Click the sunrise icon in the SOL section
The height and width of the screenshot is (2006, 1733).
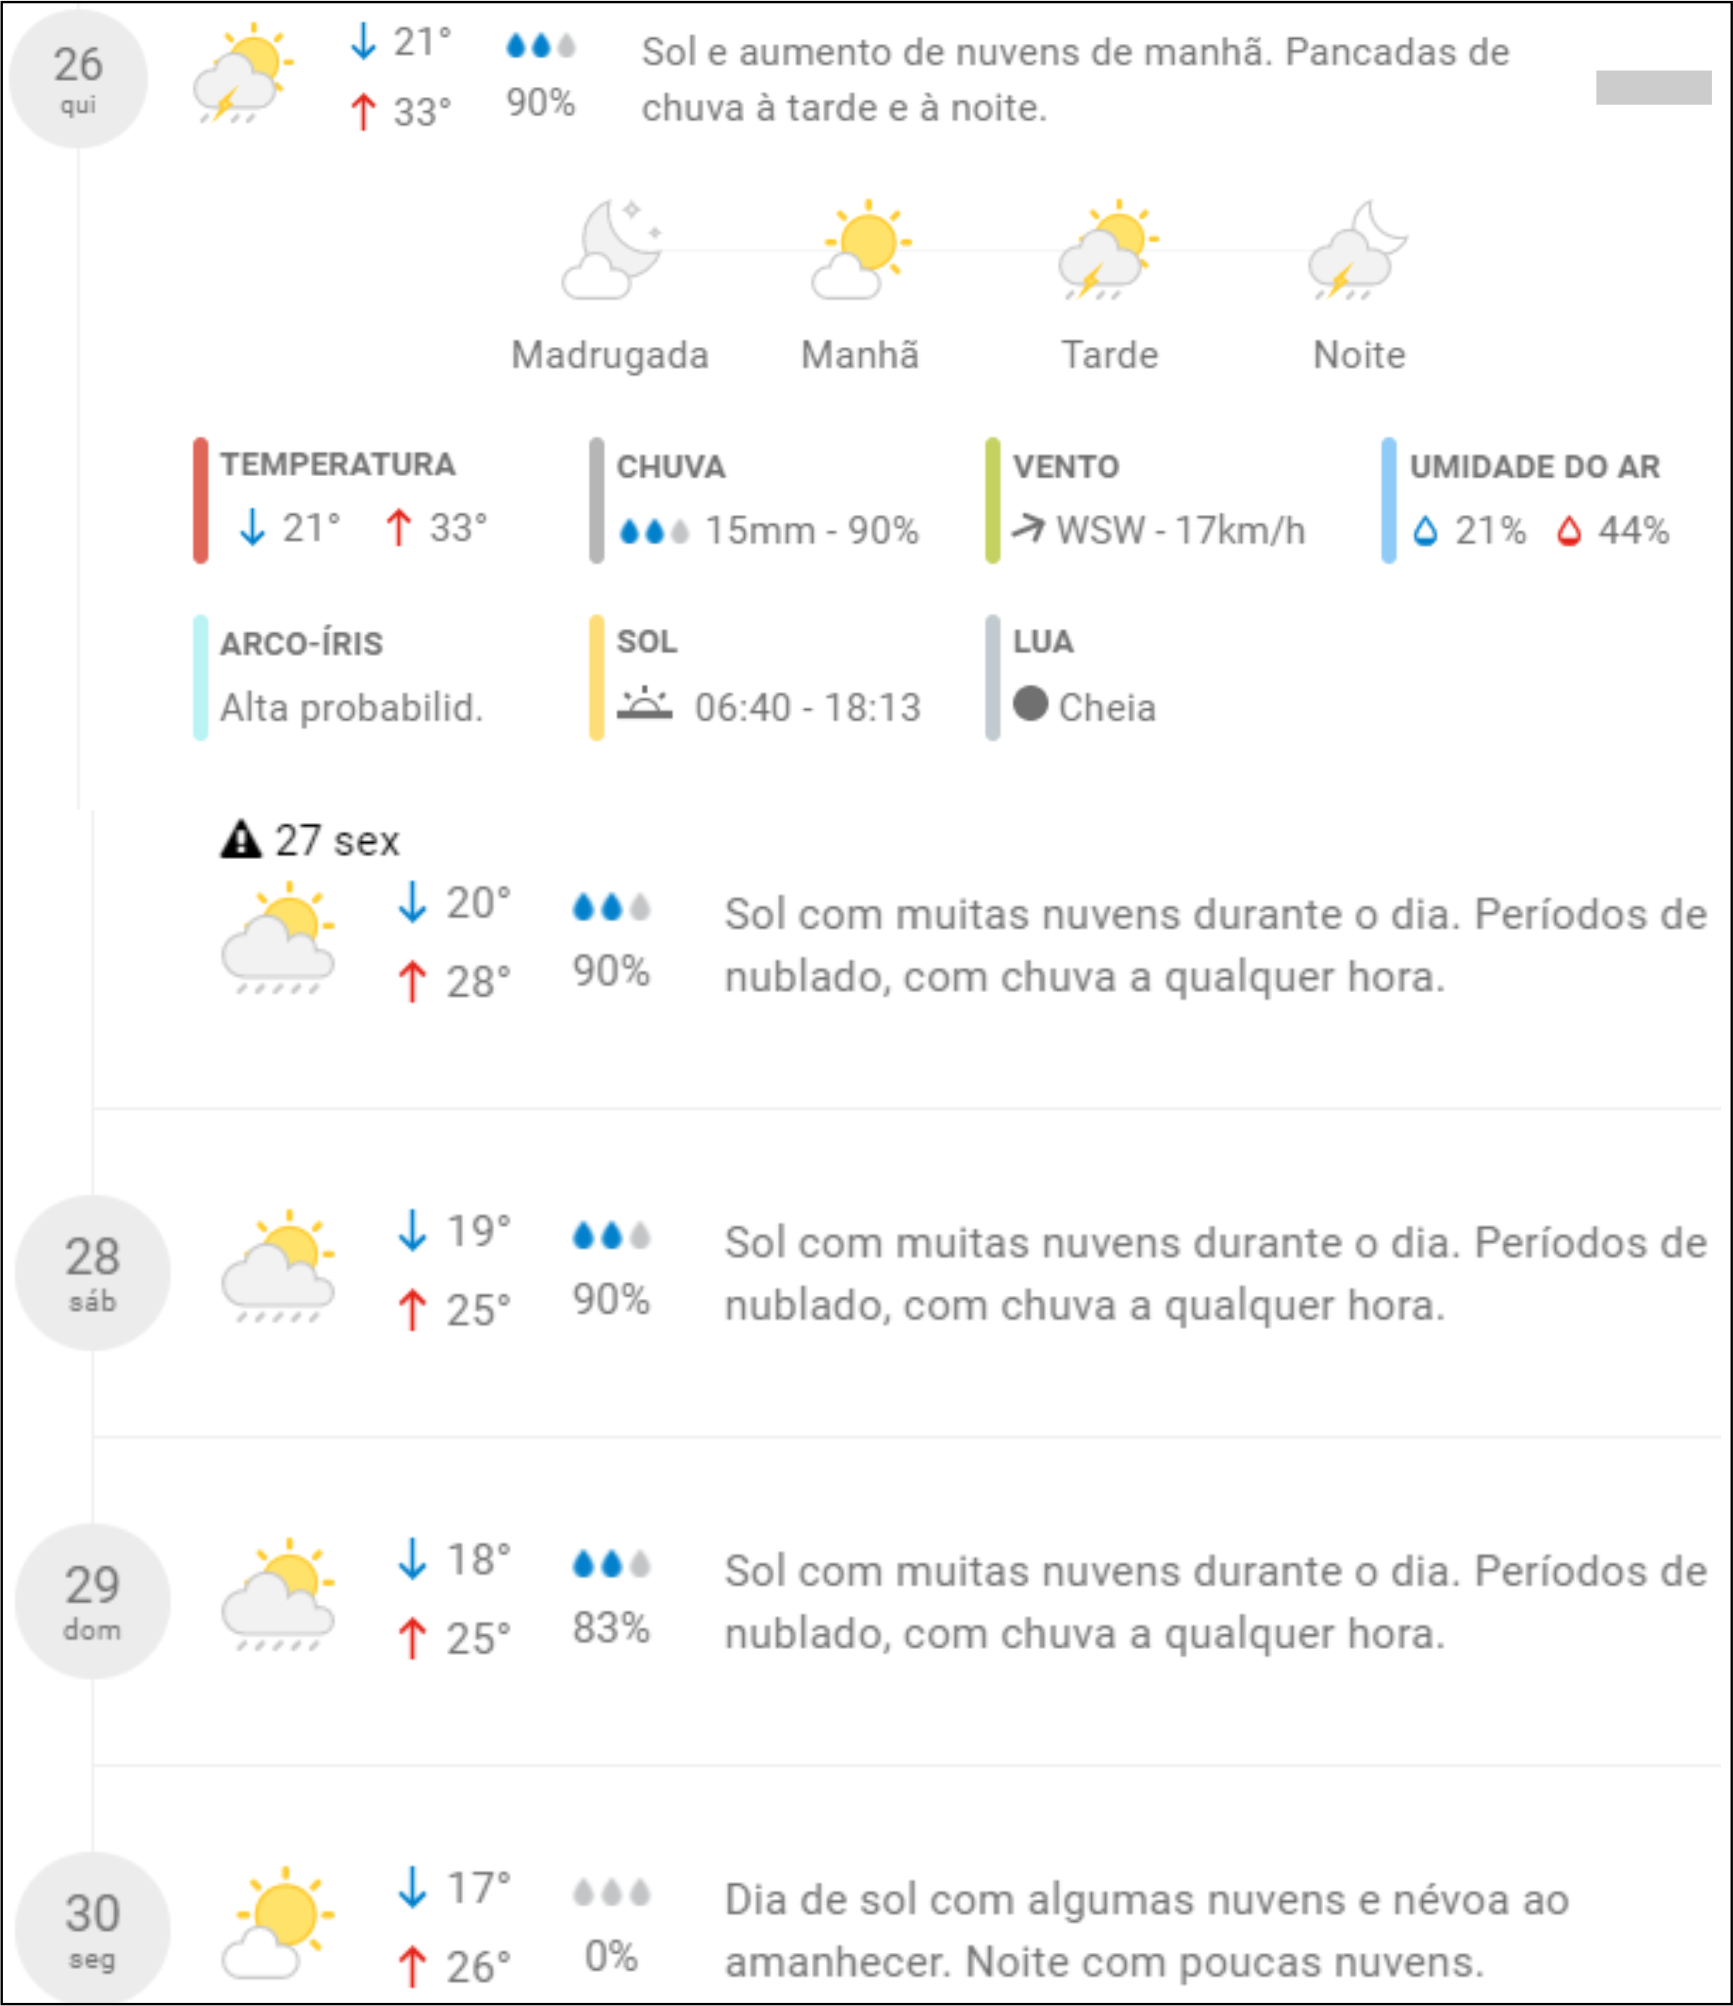pyautogui.click(x=644, y=704)
